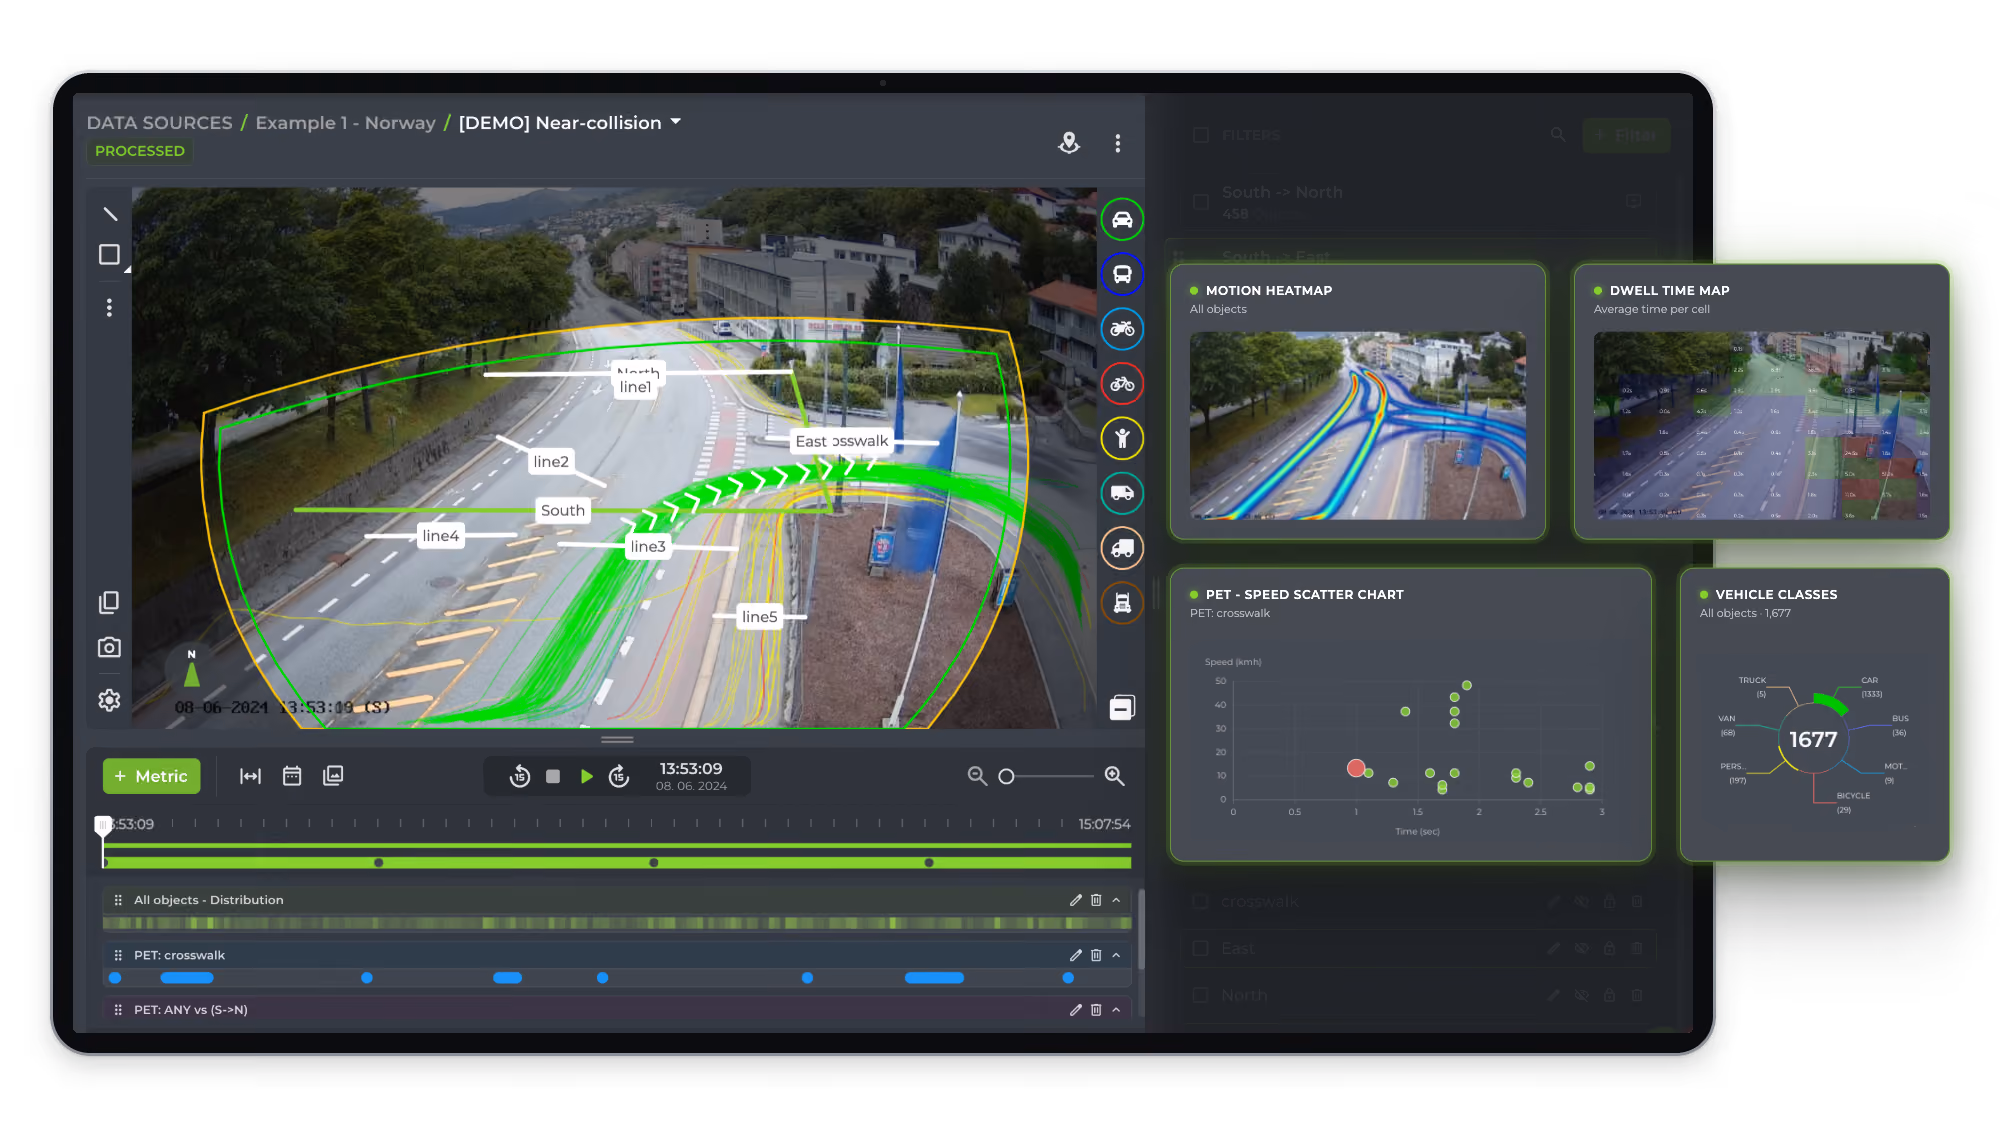
Task: Stop video playback
Action: [553, 776]
